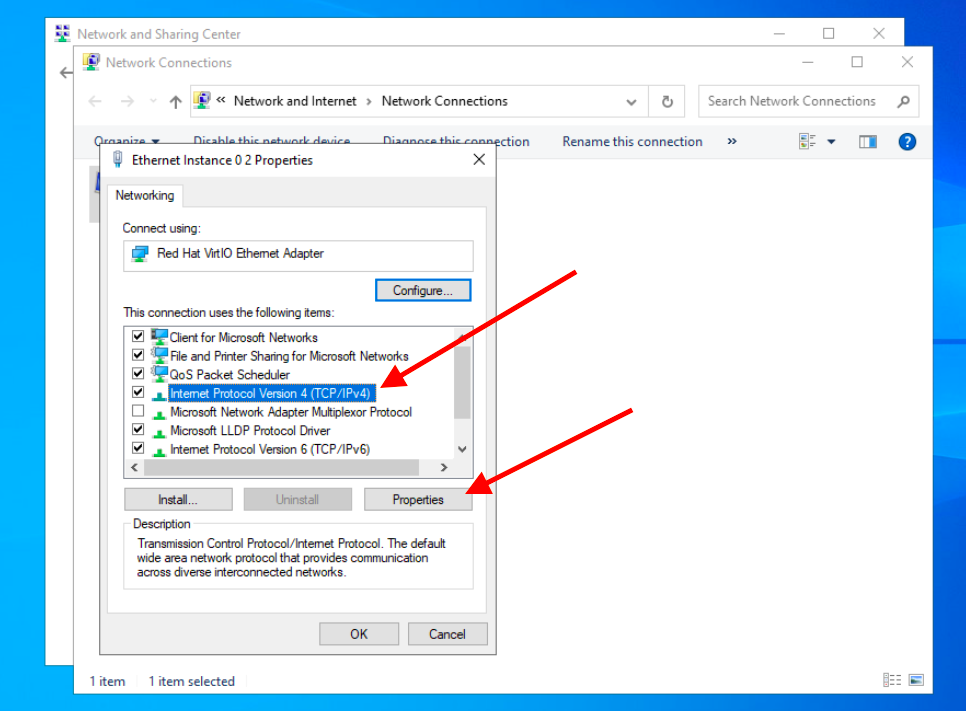Open the recent locations dropdown arrow

point(153,102)
